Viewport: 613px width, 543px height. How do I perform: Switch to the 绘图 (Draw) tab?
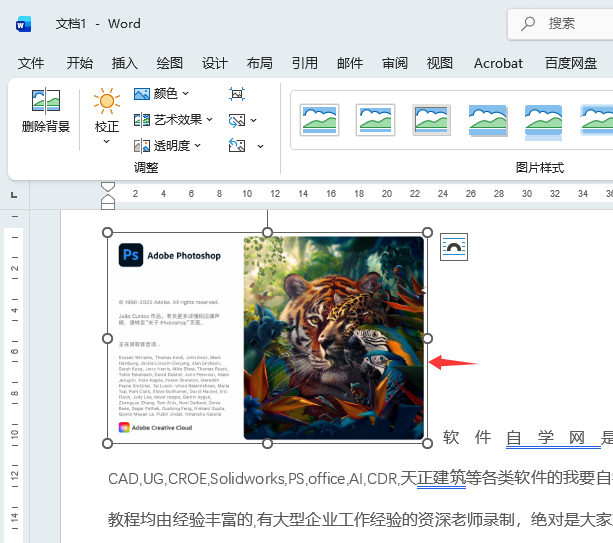point(170,63)
